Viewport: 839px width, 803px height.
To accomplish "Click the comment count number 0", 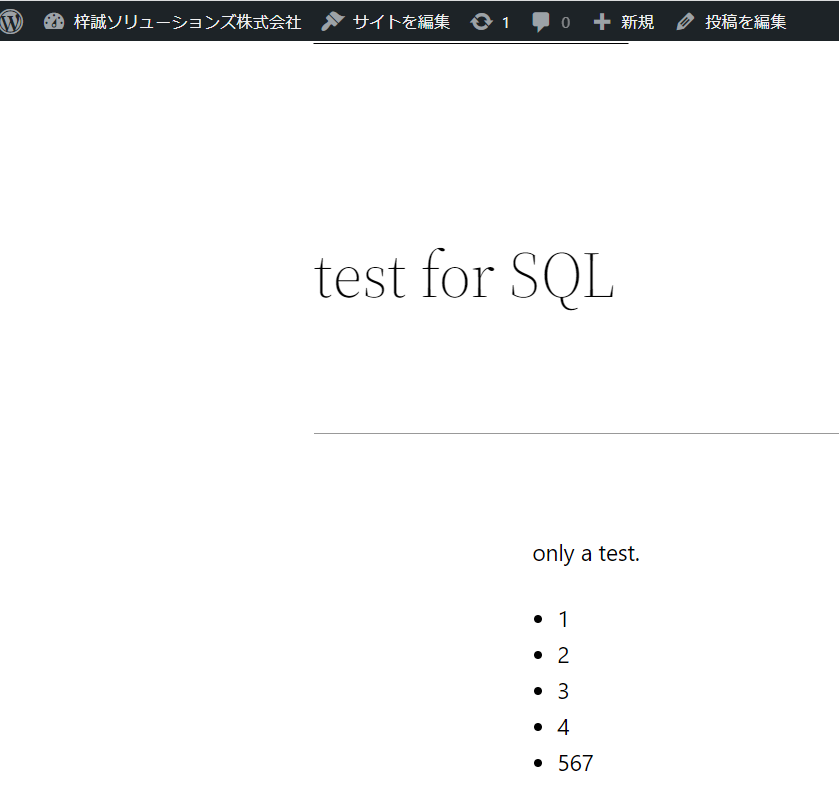I will point(565,22).
